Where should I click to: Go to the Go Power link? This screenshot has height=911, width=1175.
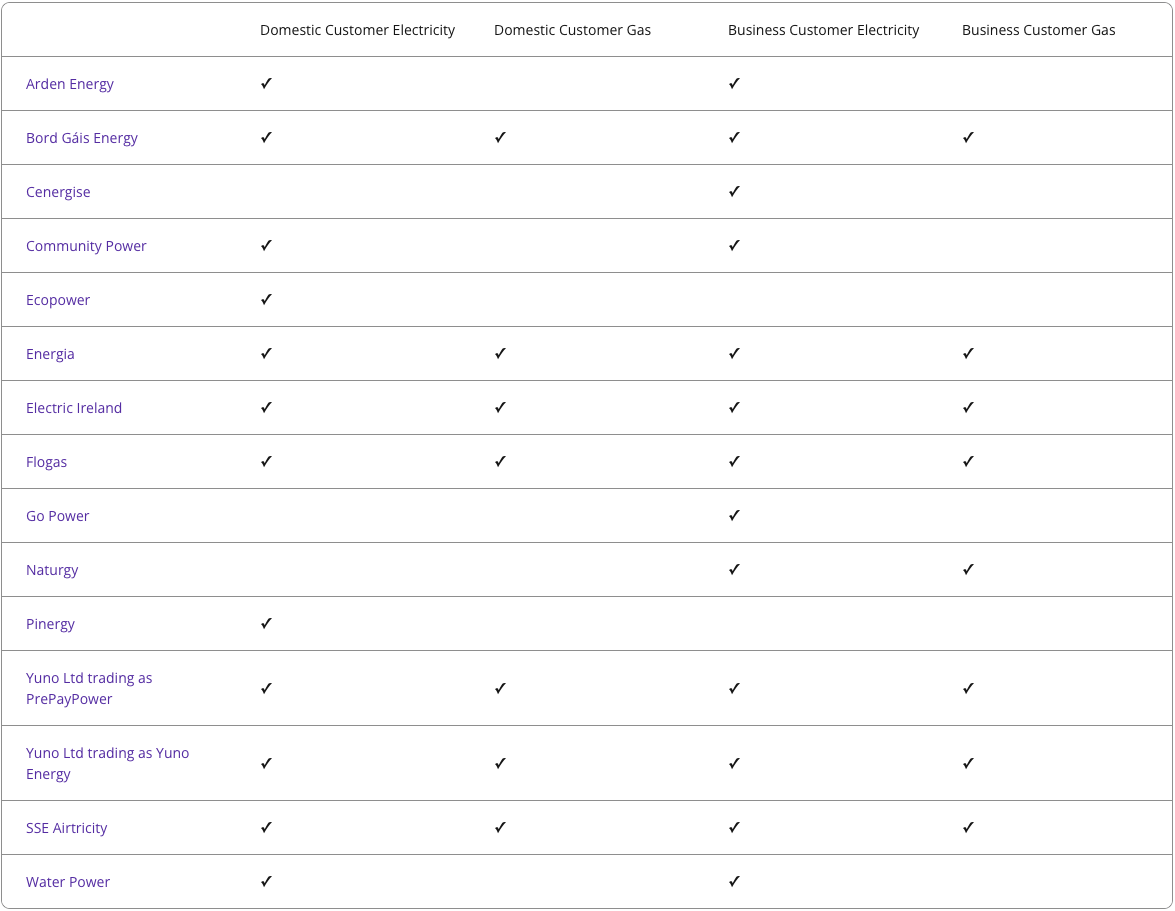point(58,516)
